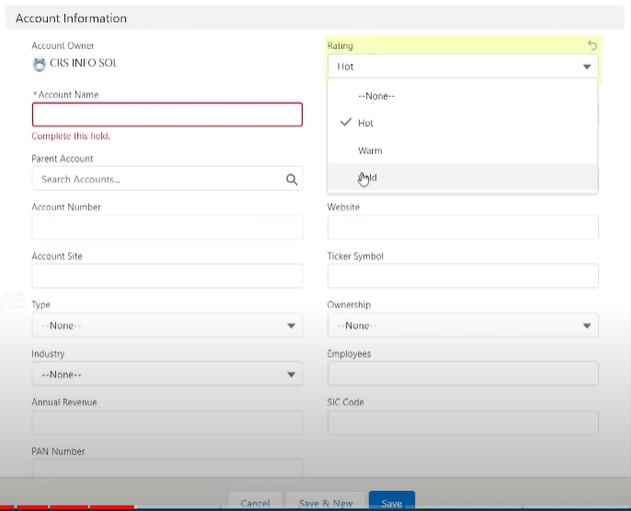Click the Website text field
The height and width of the screenshot is (511, 631).
click(x=462, y=228)
